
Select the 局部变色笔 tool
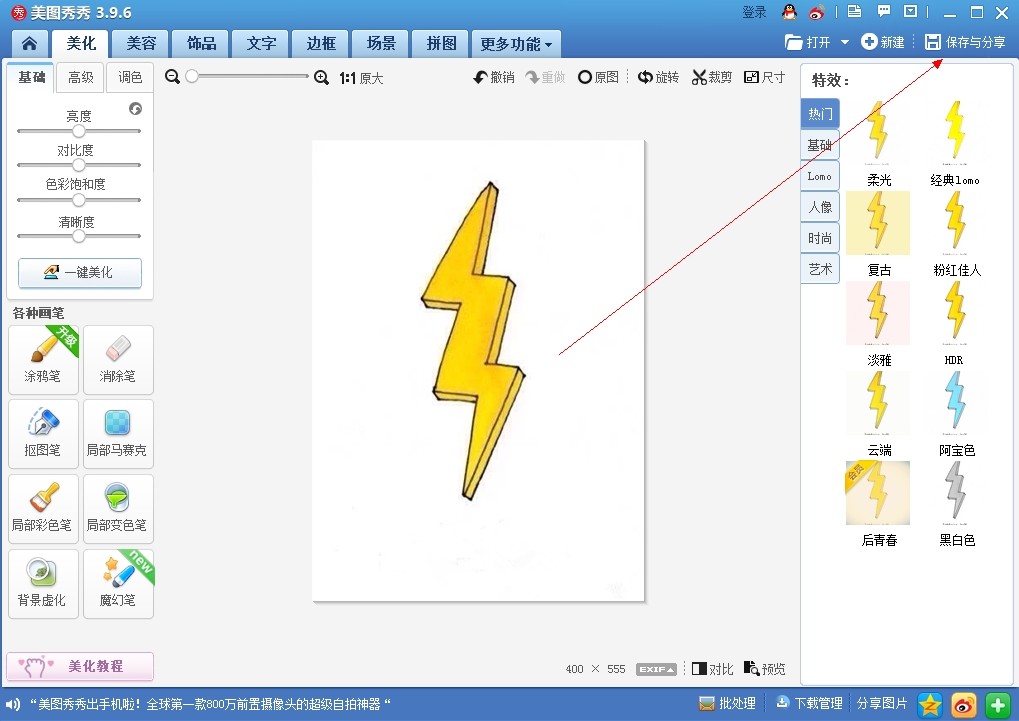pyautogui.click(x=118, y=508)
